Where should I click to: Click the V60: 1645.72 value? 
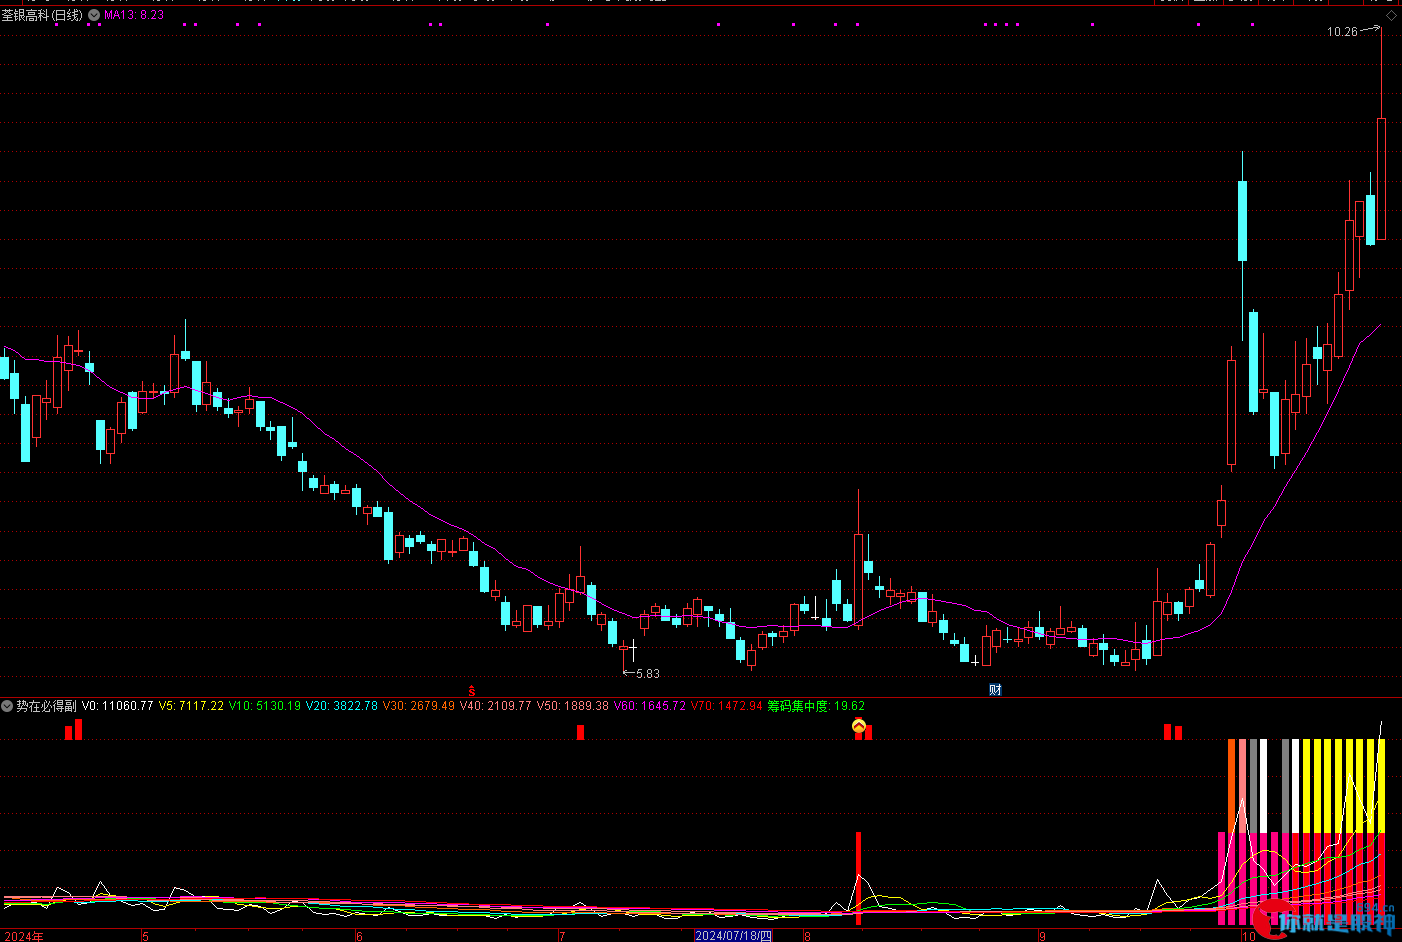(650, 706)
